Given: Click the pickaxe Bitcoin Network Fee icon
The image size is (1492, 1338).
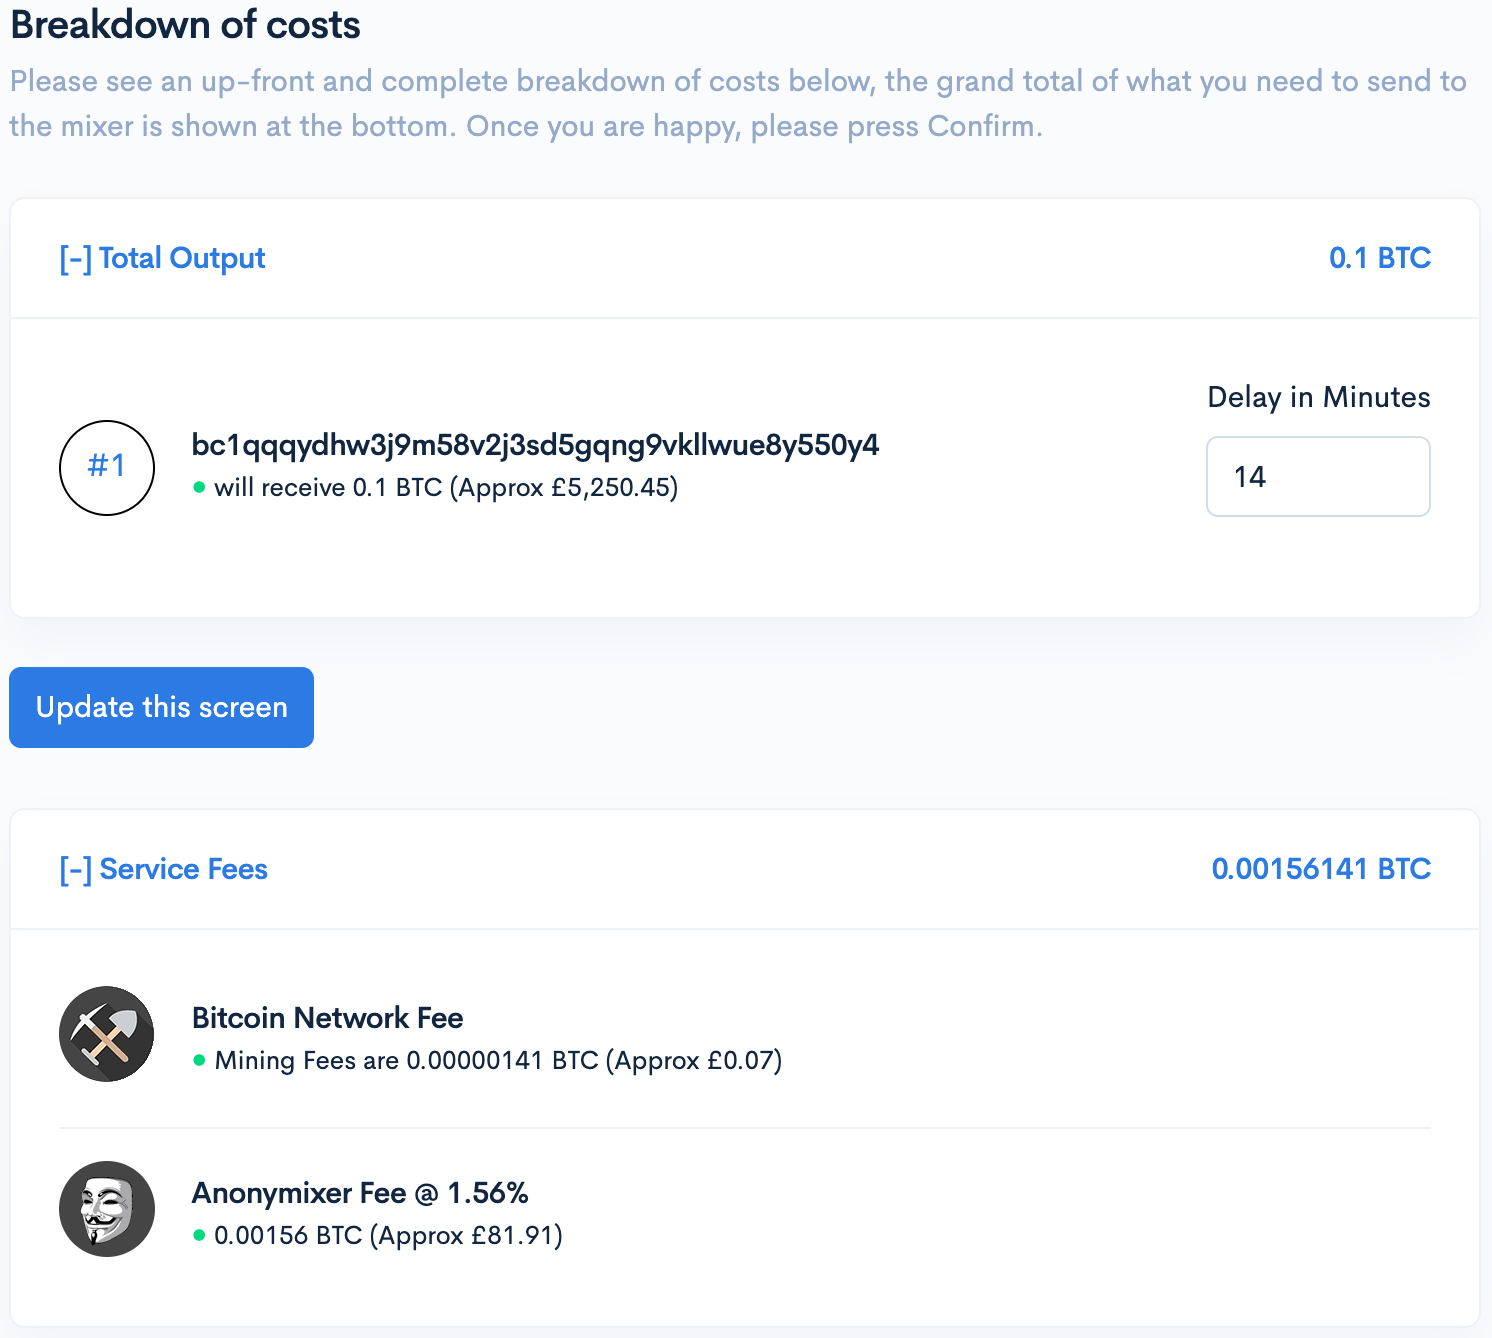Looking at the screenshot, I should [x=106, y=1034].
